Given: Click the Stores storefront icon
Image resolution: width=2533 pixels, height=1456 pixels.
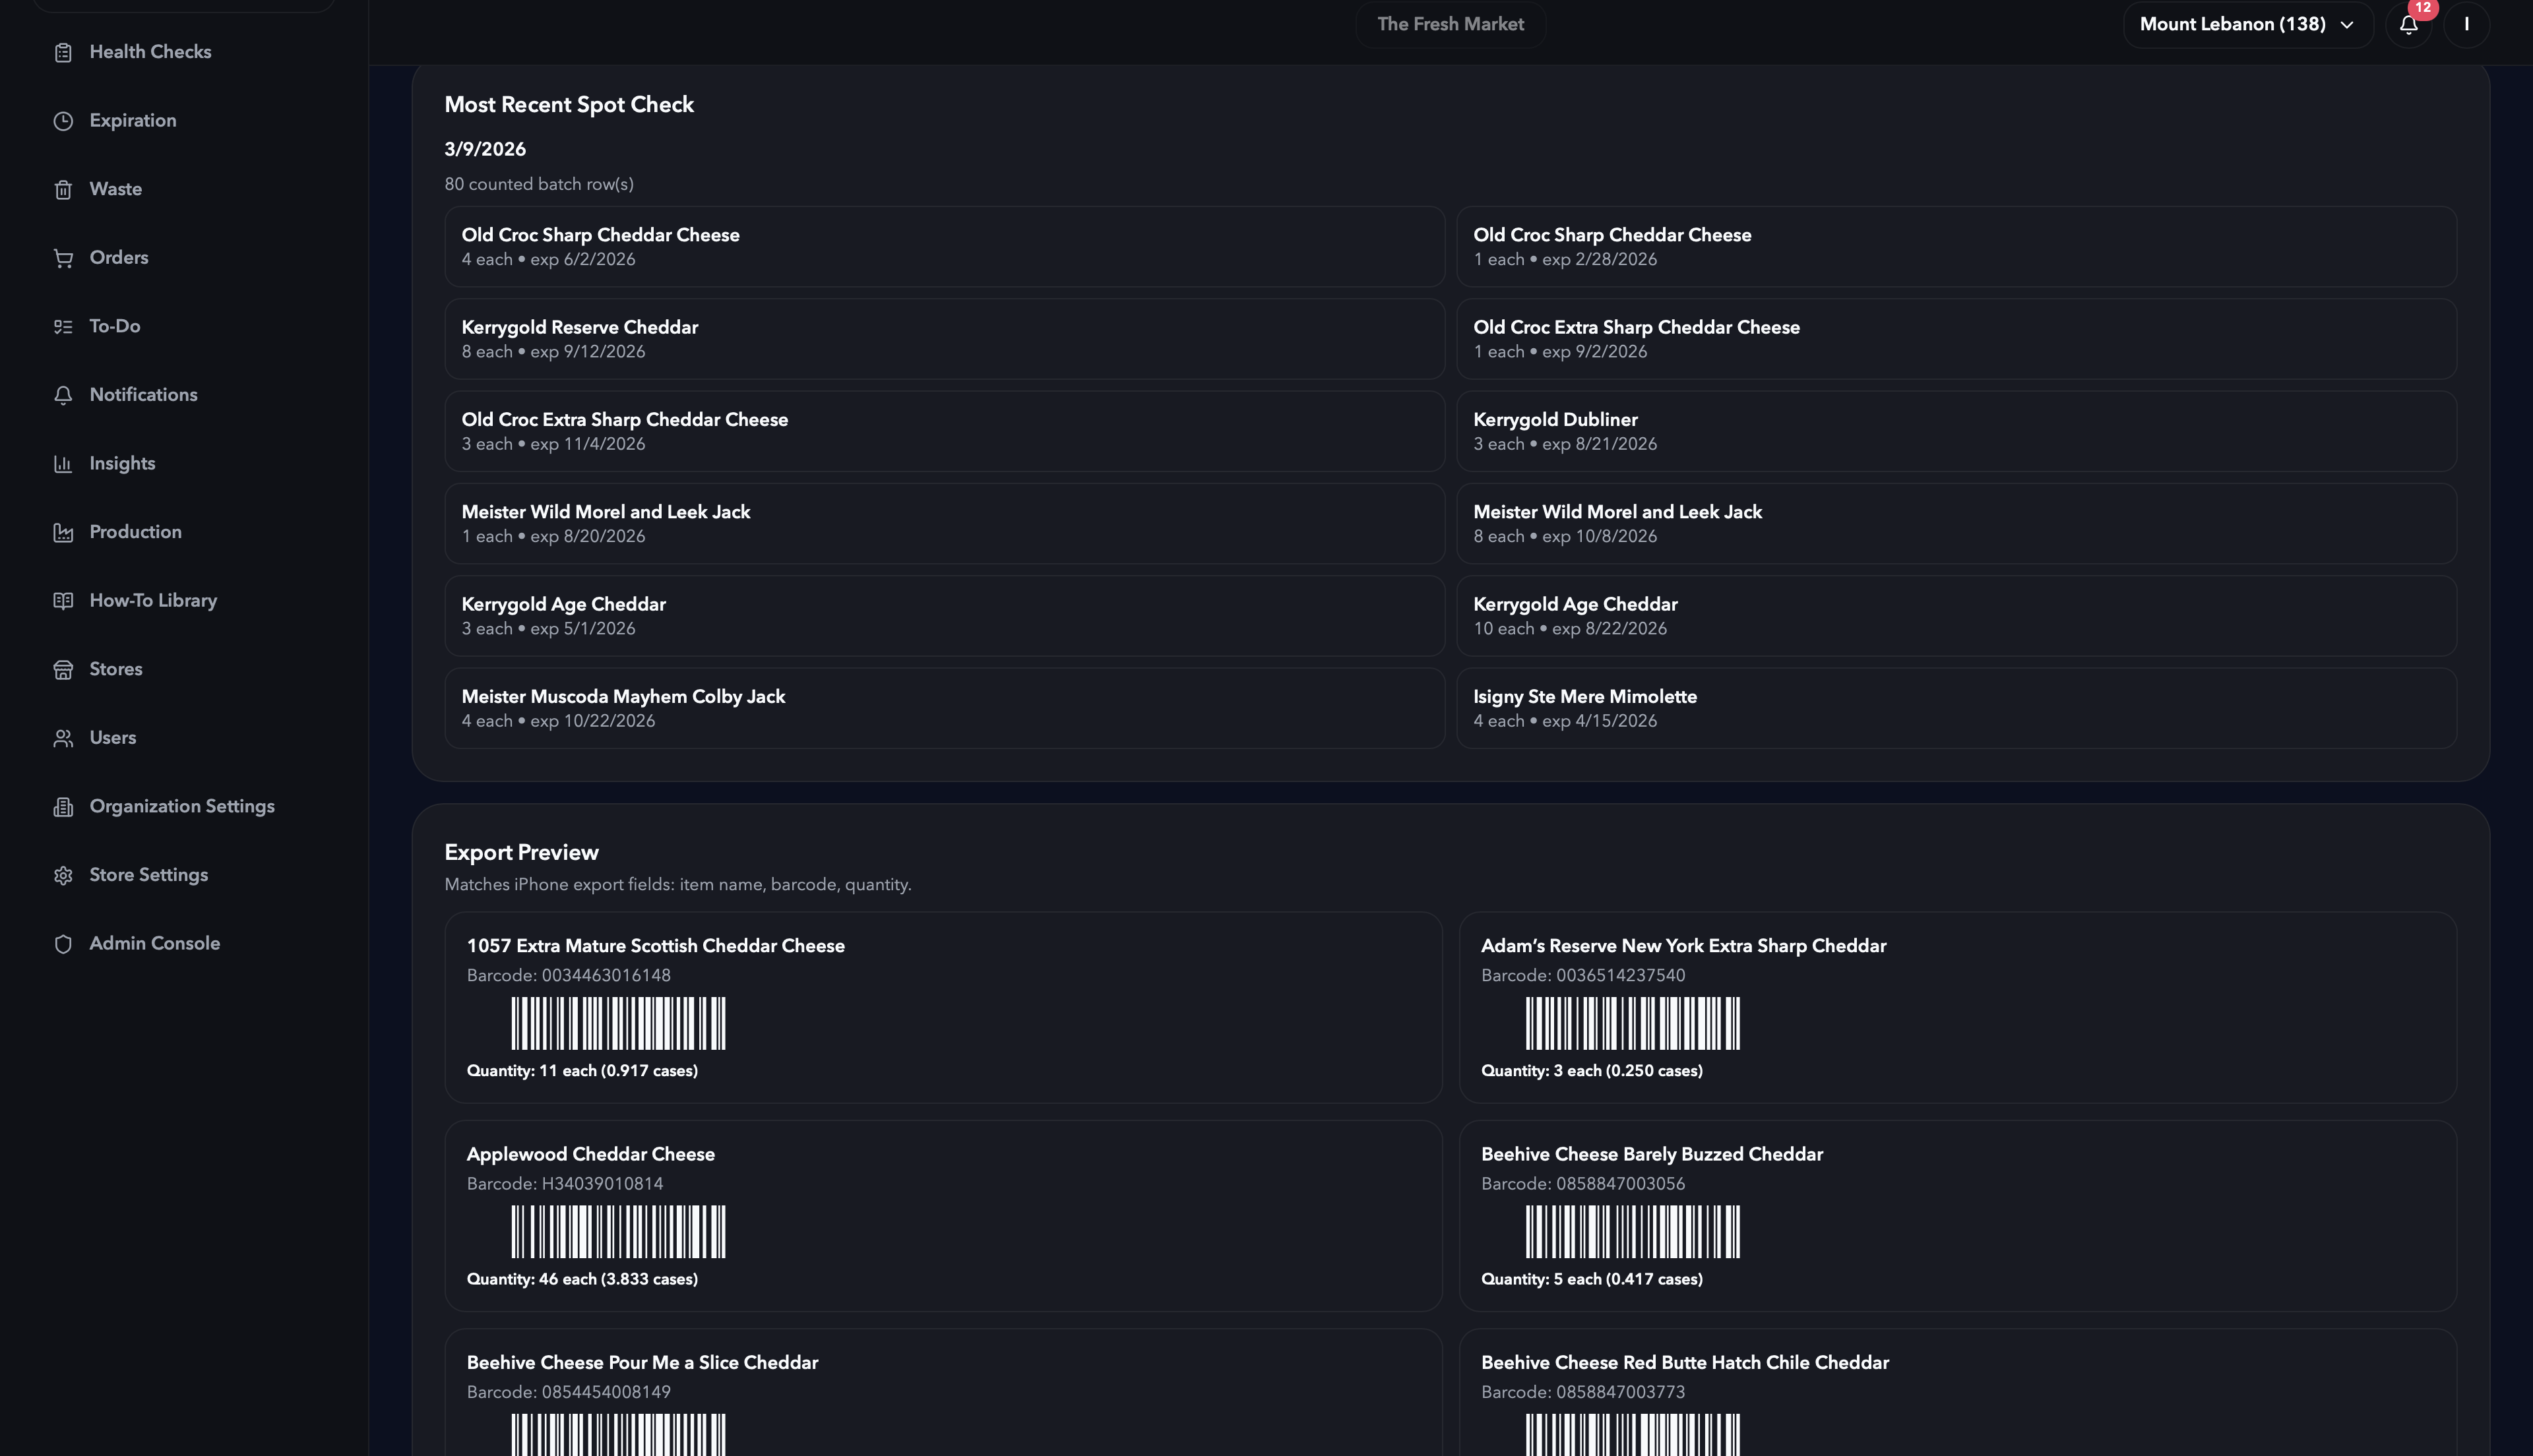Looking at the screenshot, I should point(63,669).
